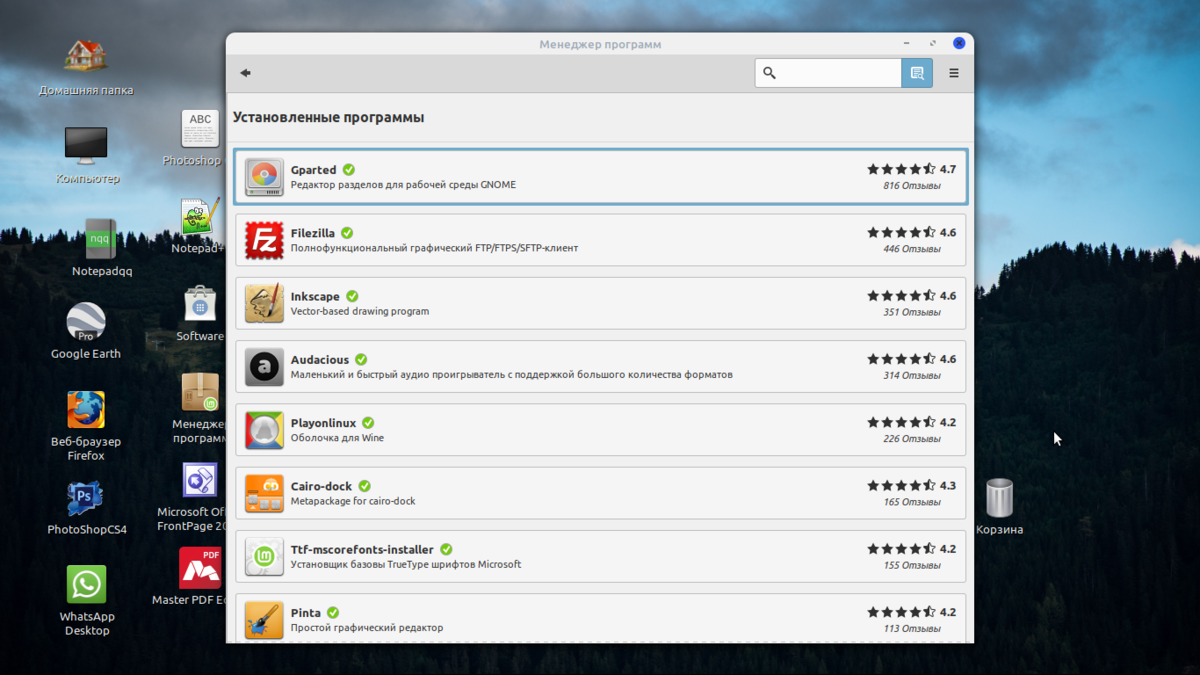Screen dimensions: 1200x675
Task: Click the back arrow in the toolbar
Action: click(245, 73)
